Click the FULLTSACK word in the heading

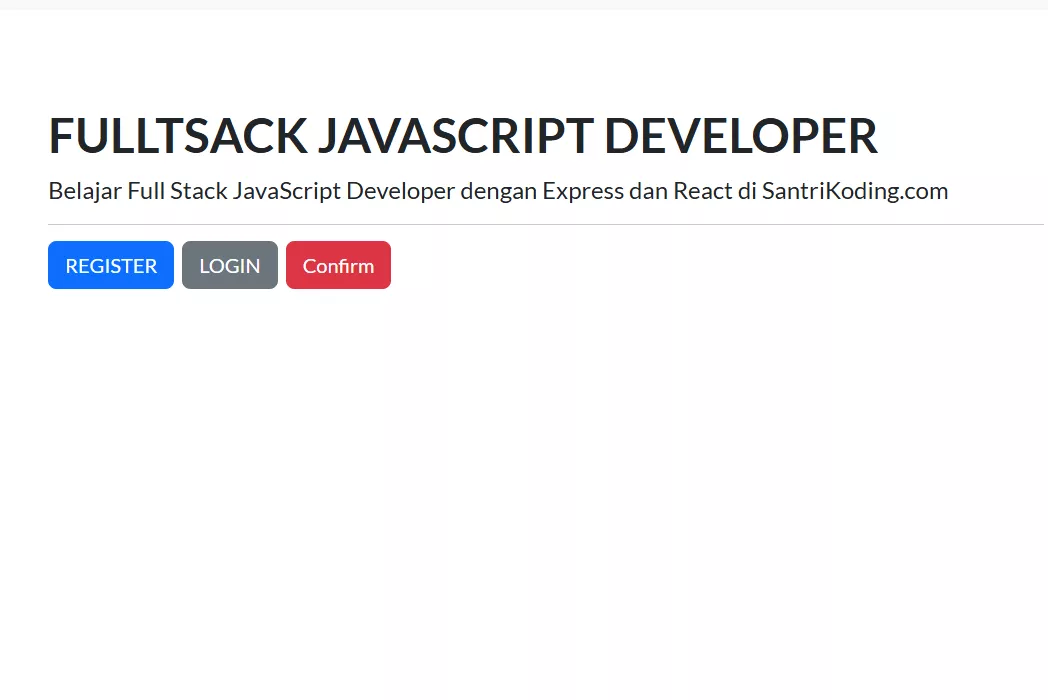click(178, 136)
